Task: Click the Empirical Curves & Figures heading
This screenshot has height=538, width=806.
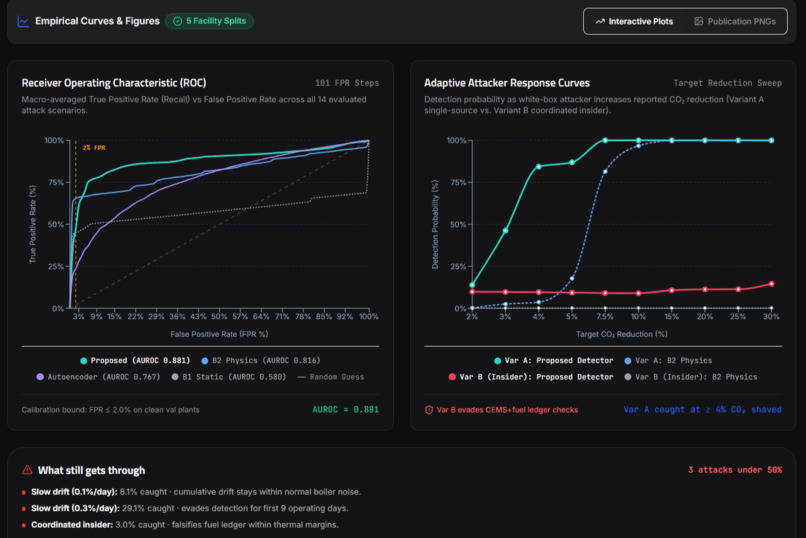Action: 97,21
